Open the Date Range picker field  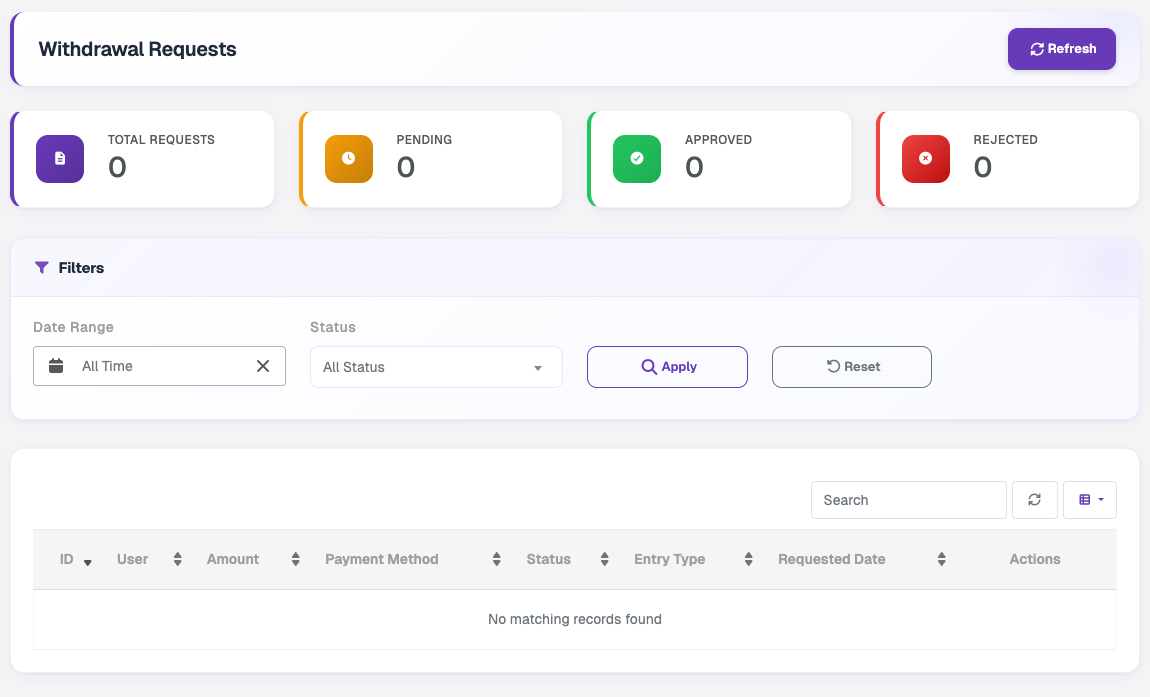tap(159, 366)
